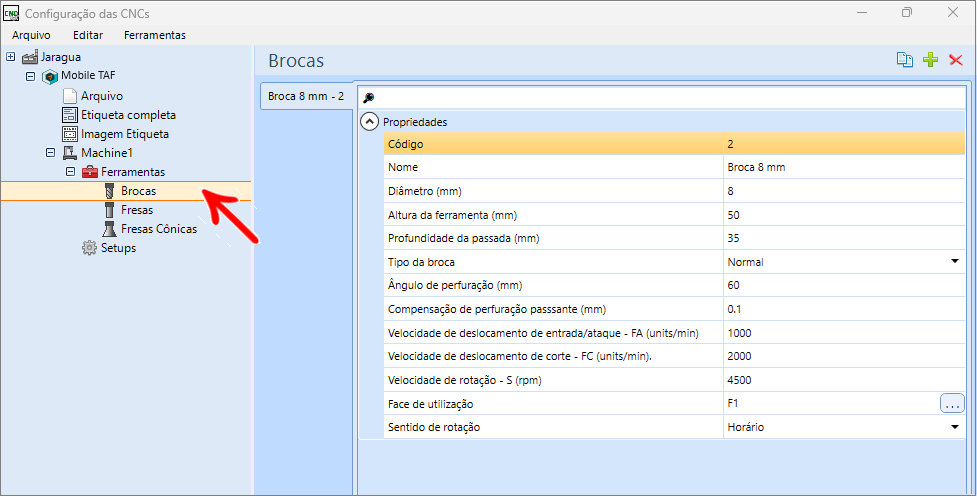Click the Altura da ferramenta (mm) label

click(452, 215)
